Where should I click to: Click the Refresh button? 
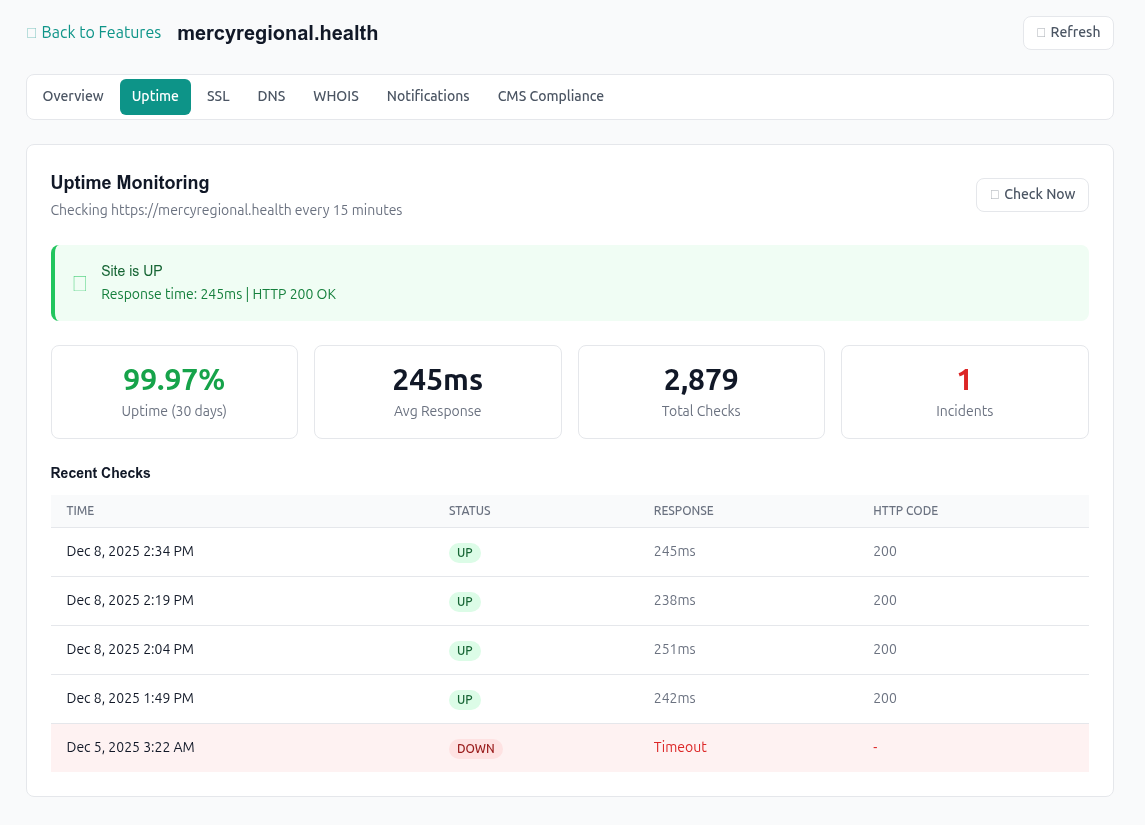pyautogui.click(x=1068, y=32)
